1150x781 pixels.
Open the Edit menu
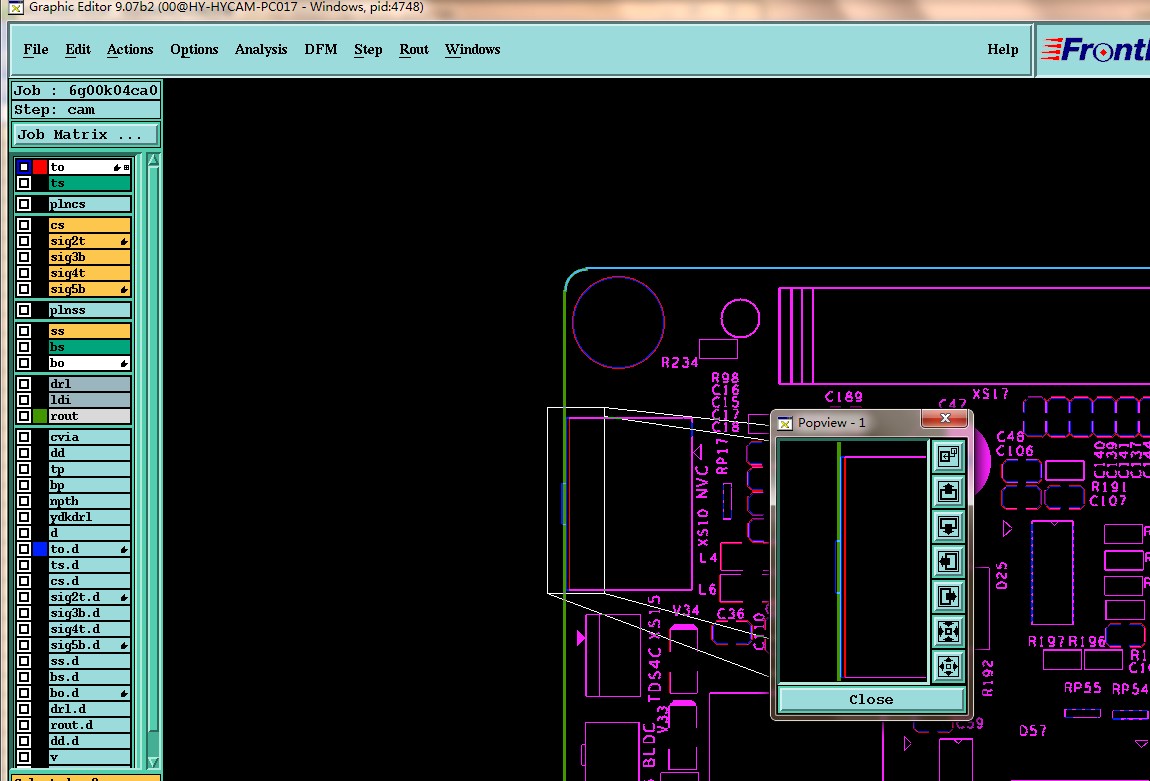pos(78,49)
